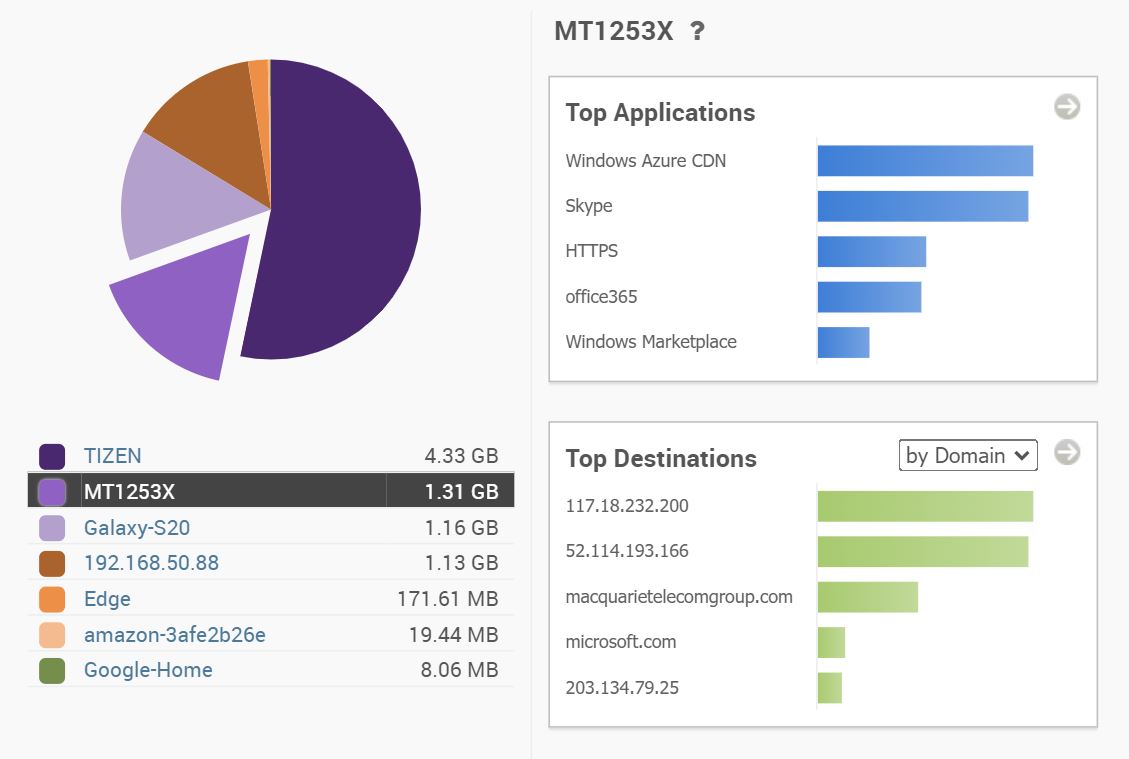Screen dimensions: 1129x759
Task: Click the Galaxy-S20 legend color swatch
Action: (52, 528)
